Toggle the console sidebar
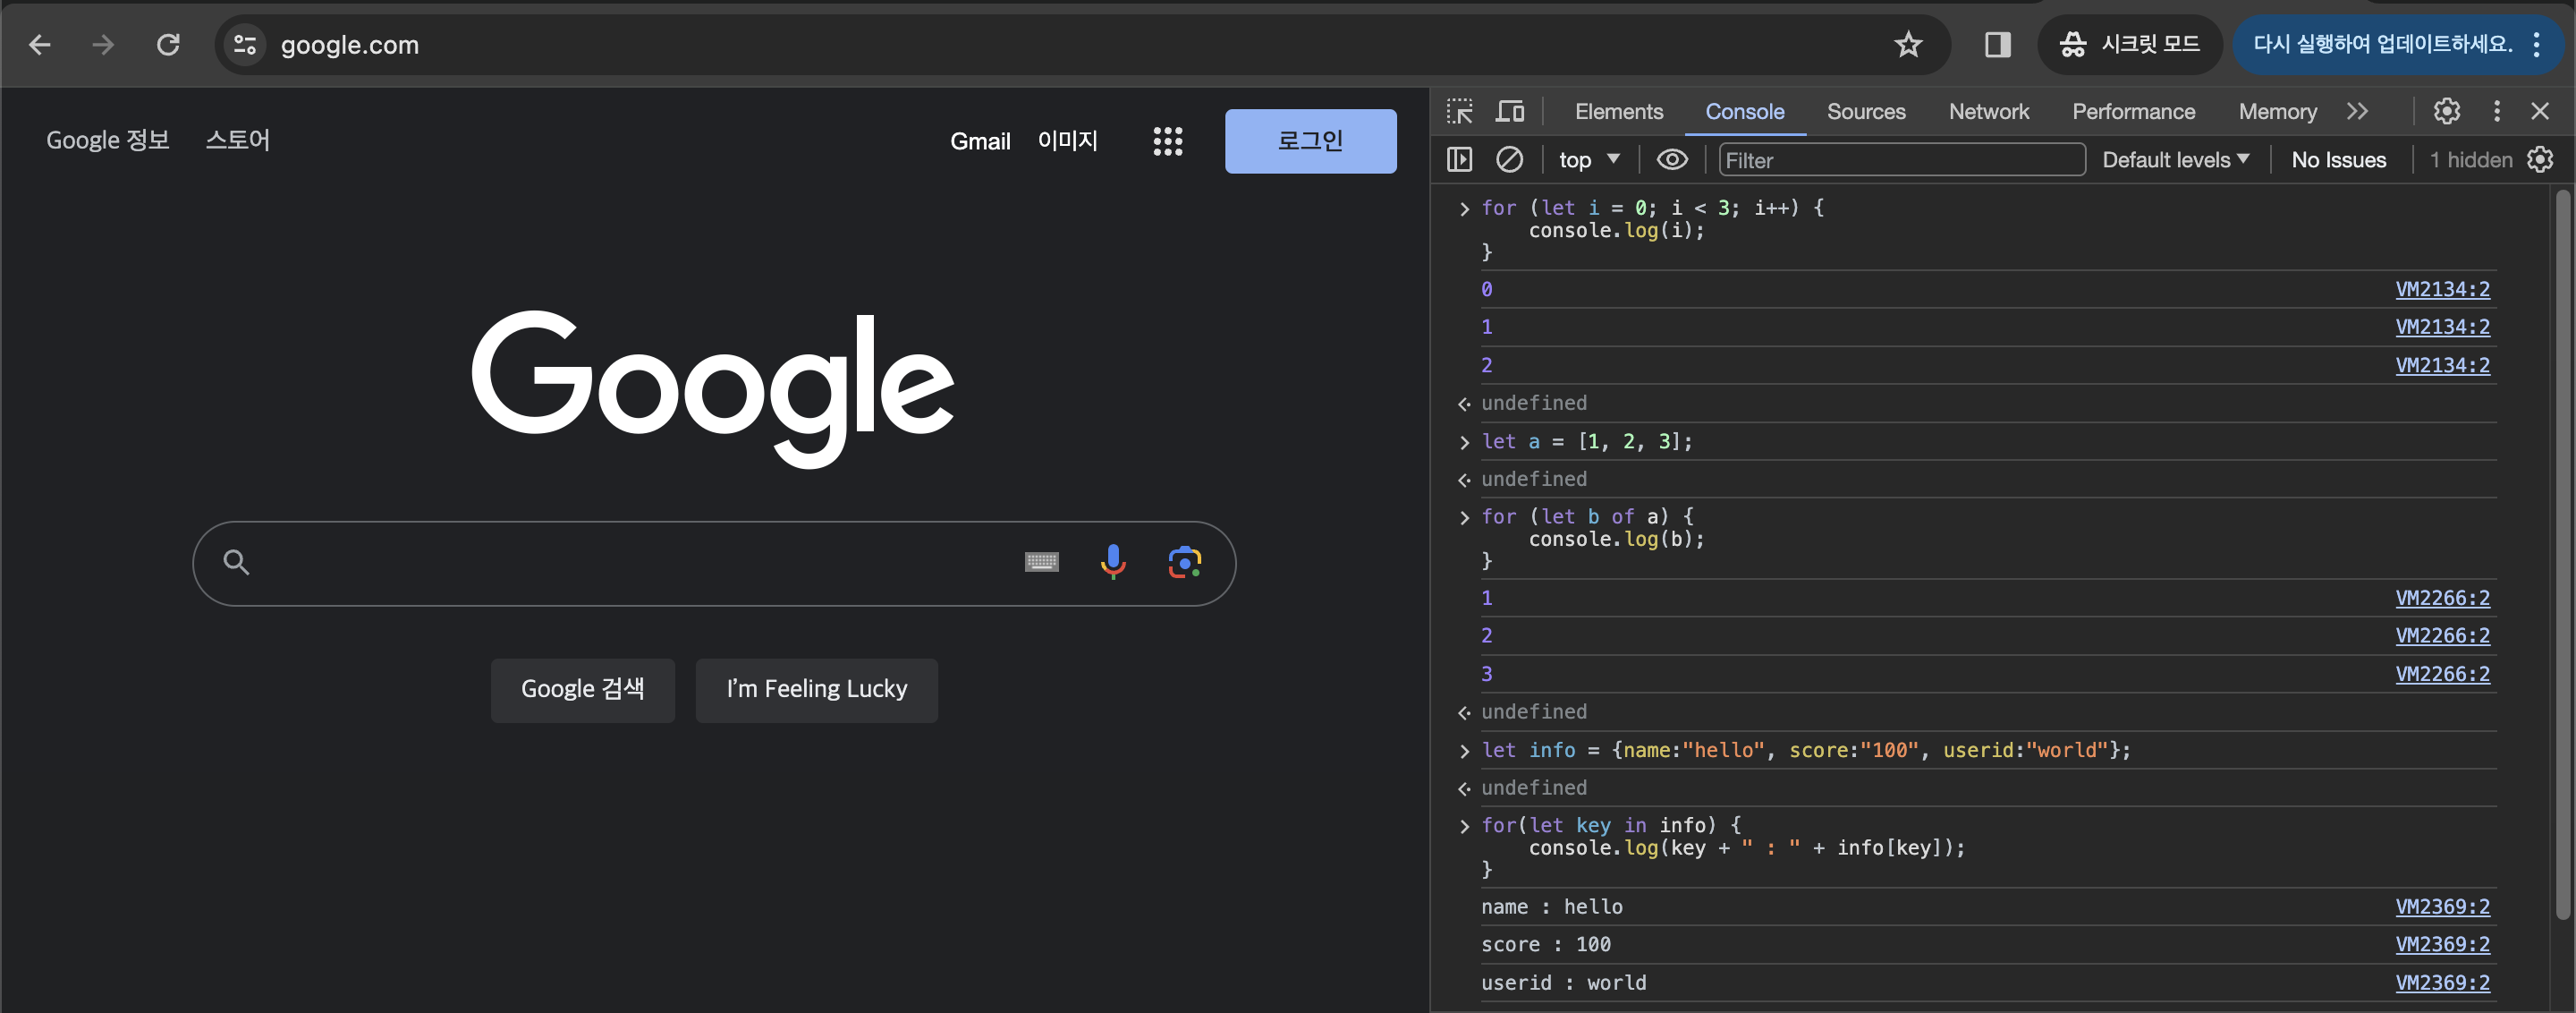 1459,160
